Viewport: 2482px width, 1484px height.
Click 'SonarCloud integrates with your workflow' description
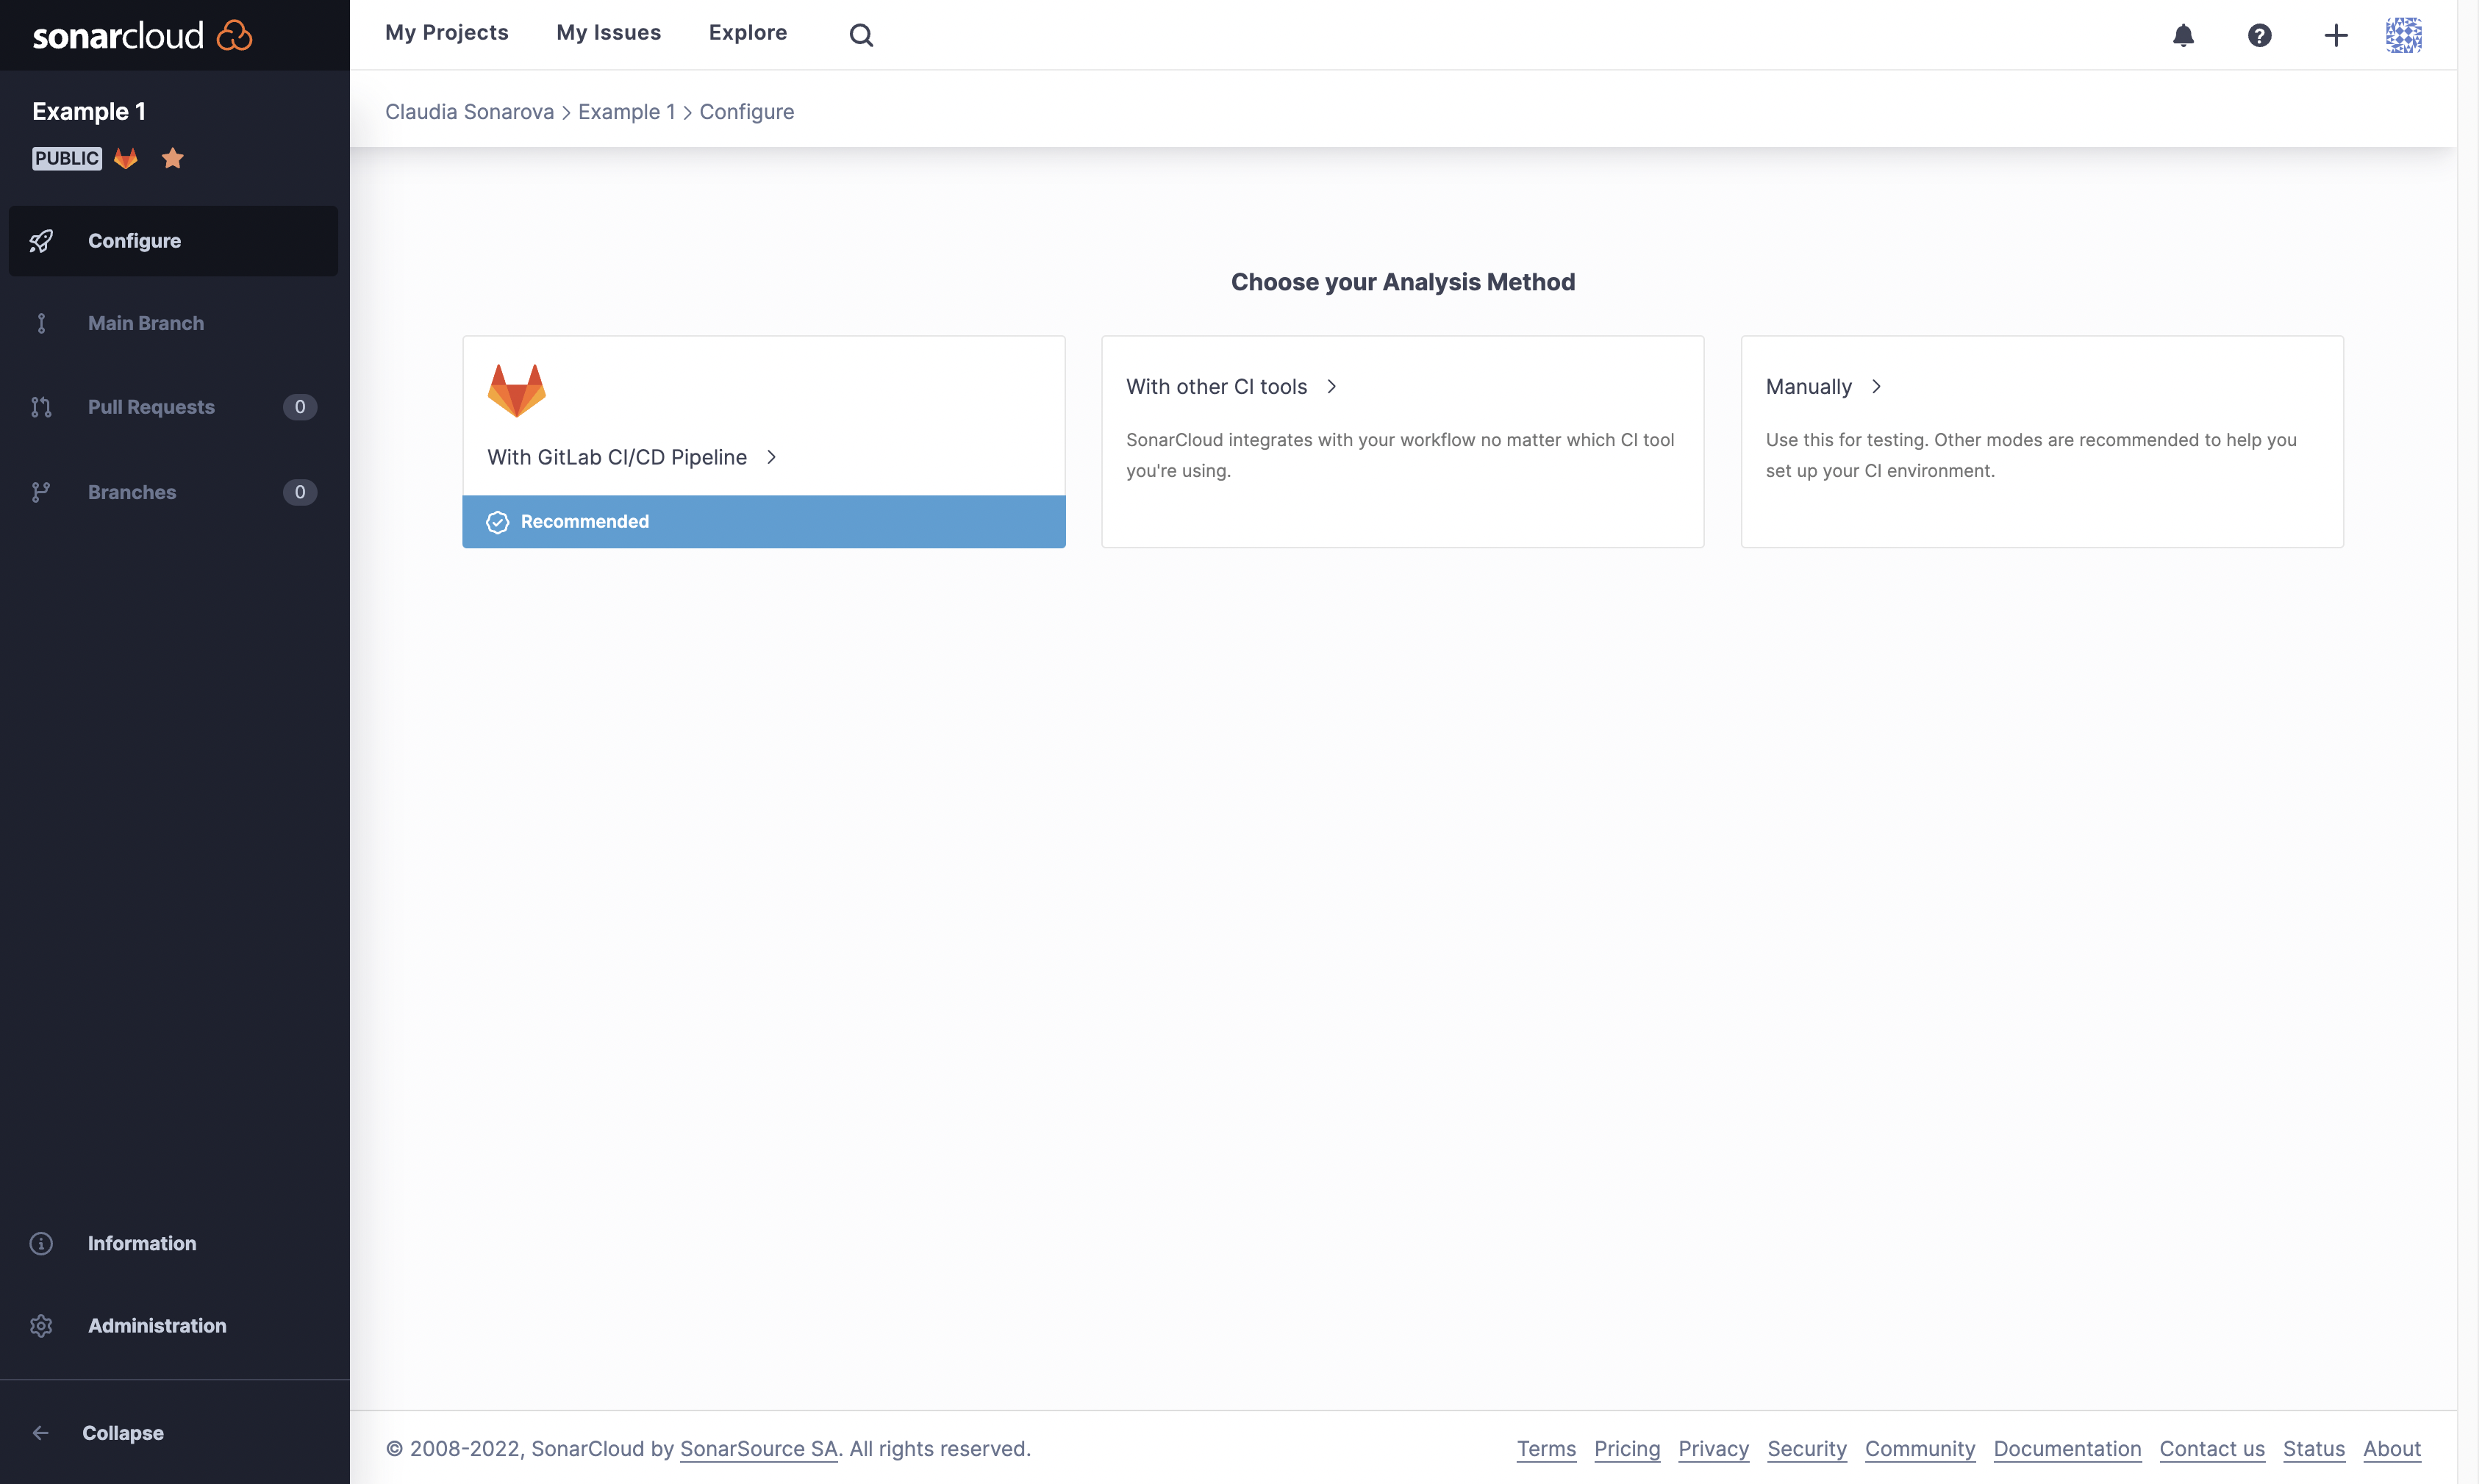[1400, 455]
